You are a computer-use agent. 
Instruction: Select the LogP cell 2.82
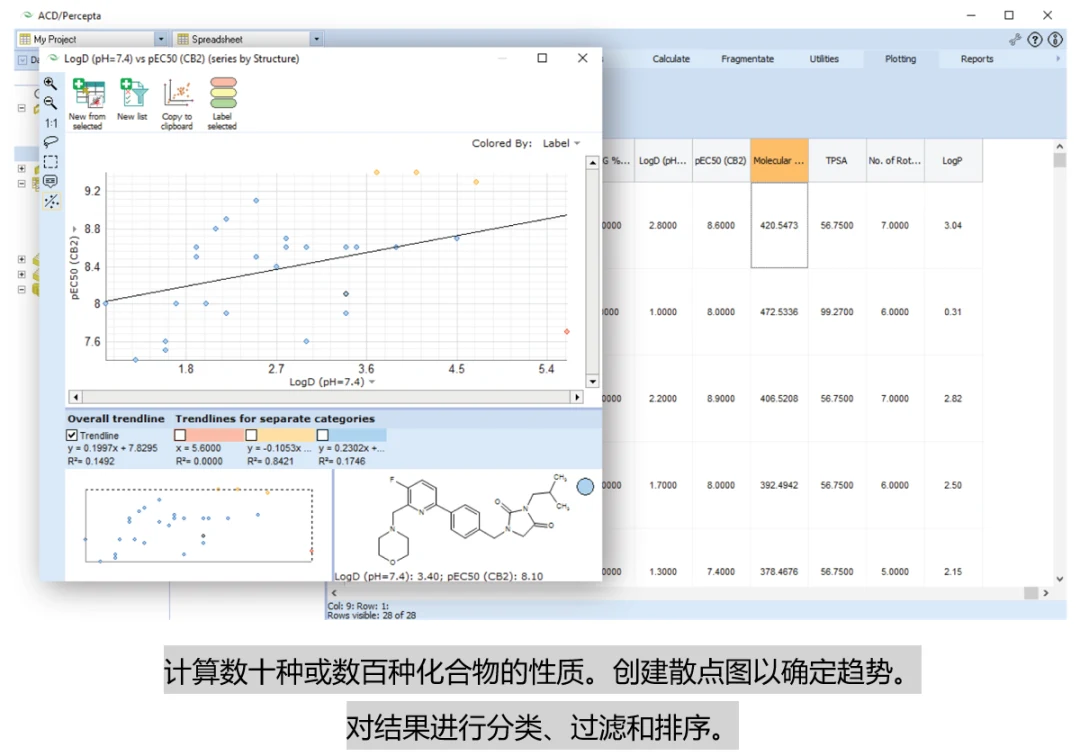coord(953,399)
